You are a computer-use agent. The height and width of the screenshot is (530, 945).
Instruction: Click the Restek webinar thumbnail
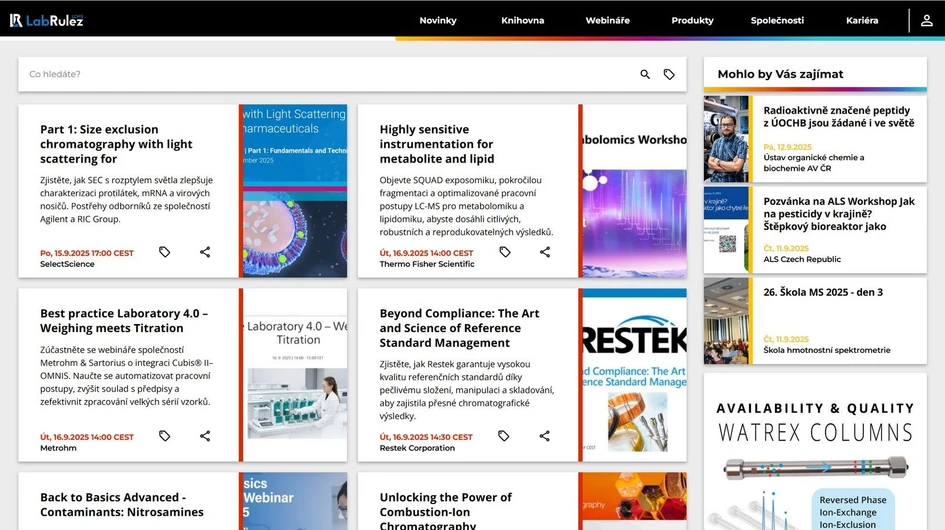click(634, 375)
